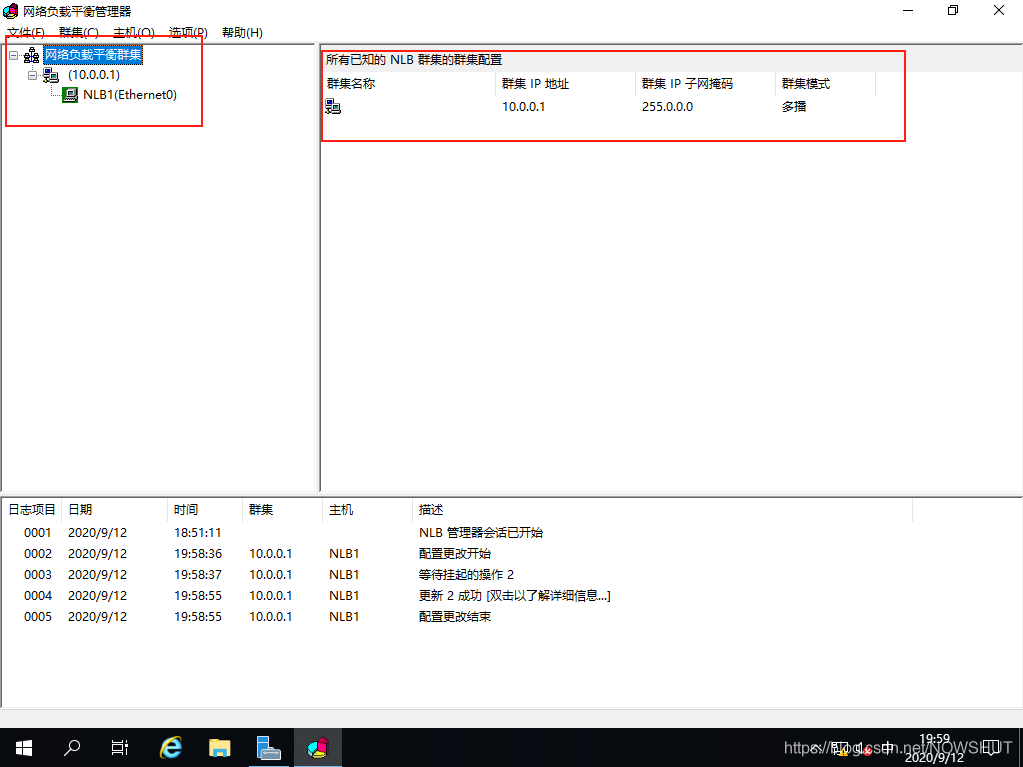This screenshot has height=767, width=1023.
Task: Sort list by 群集 IP 地址 column header
Action: click(x=535, y=84)
